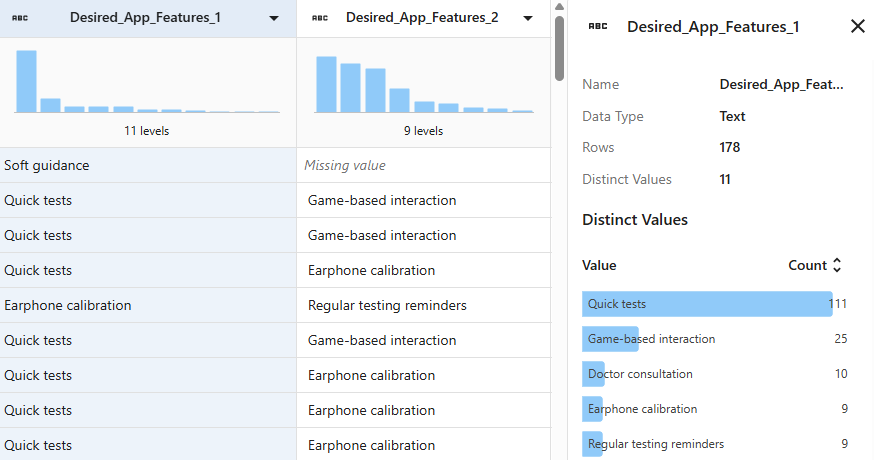Screen dimensions: 874x460
Task: Click the ABC icon in details panel header
Action: coord(597,27)
